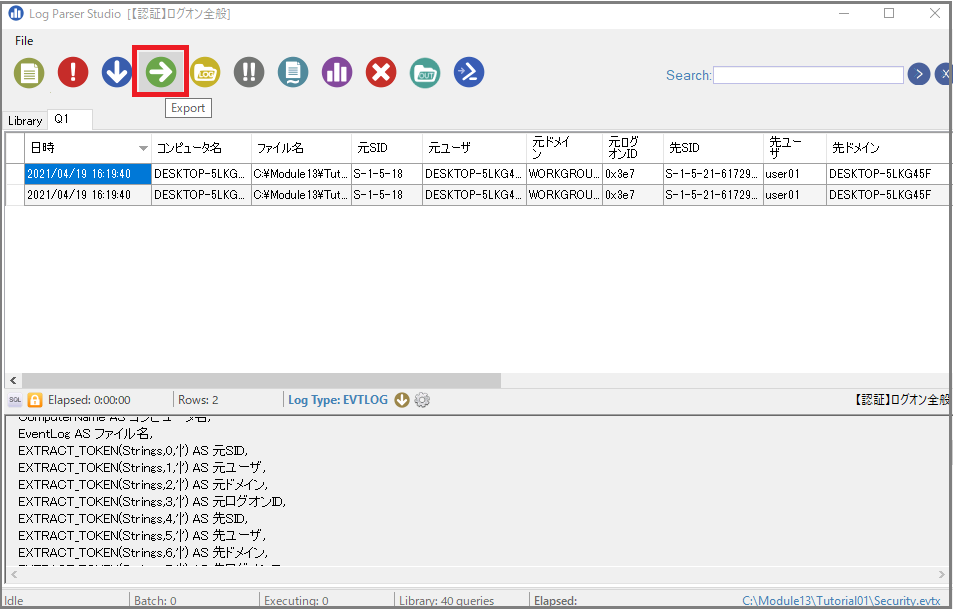The image size is (953, 609).
Task: Click the green Export arrow icon
Action: coord(160,72)
